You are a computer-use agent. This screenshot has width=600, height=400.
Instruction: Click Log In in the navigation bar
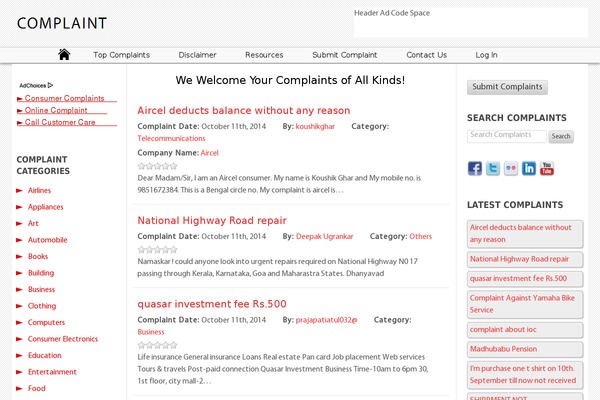pyautogui.click(x=486, y=55)
